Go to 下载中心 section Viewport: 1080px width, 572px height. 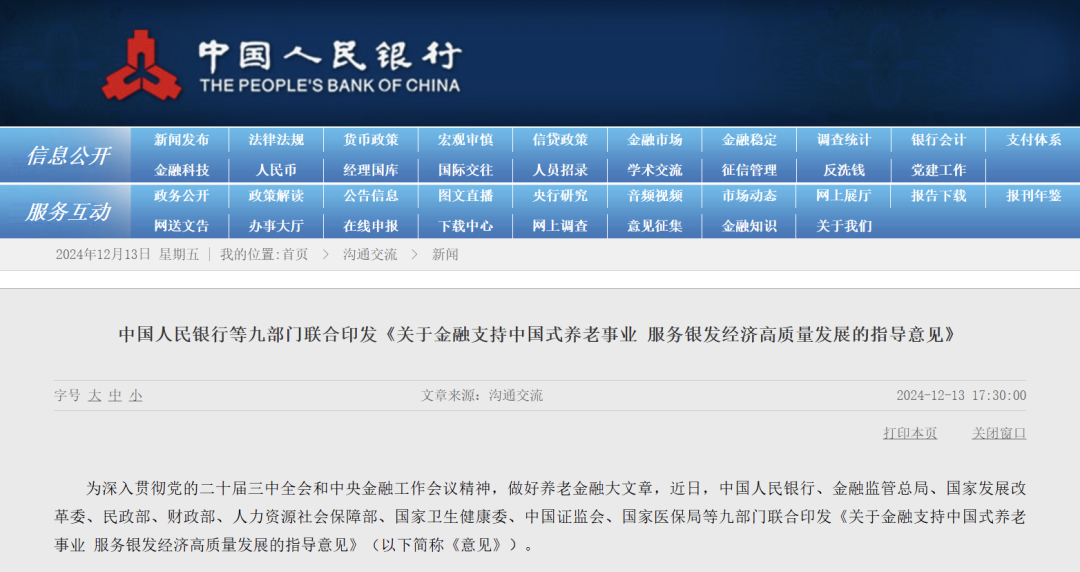pyautogui.click(x=466, y=226)
